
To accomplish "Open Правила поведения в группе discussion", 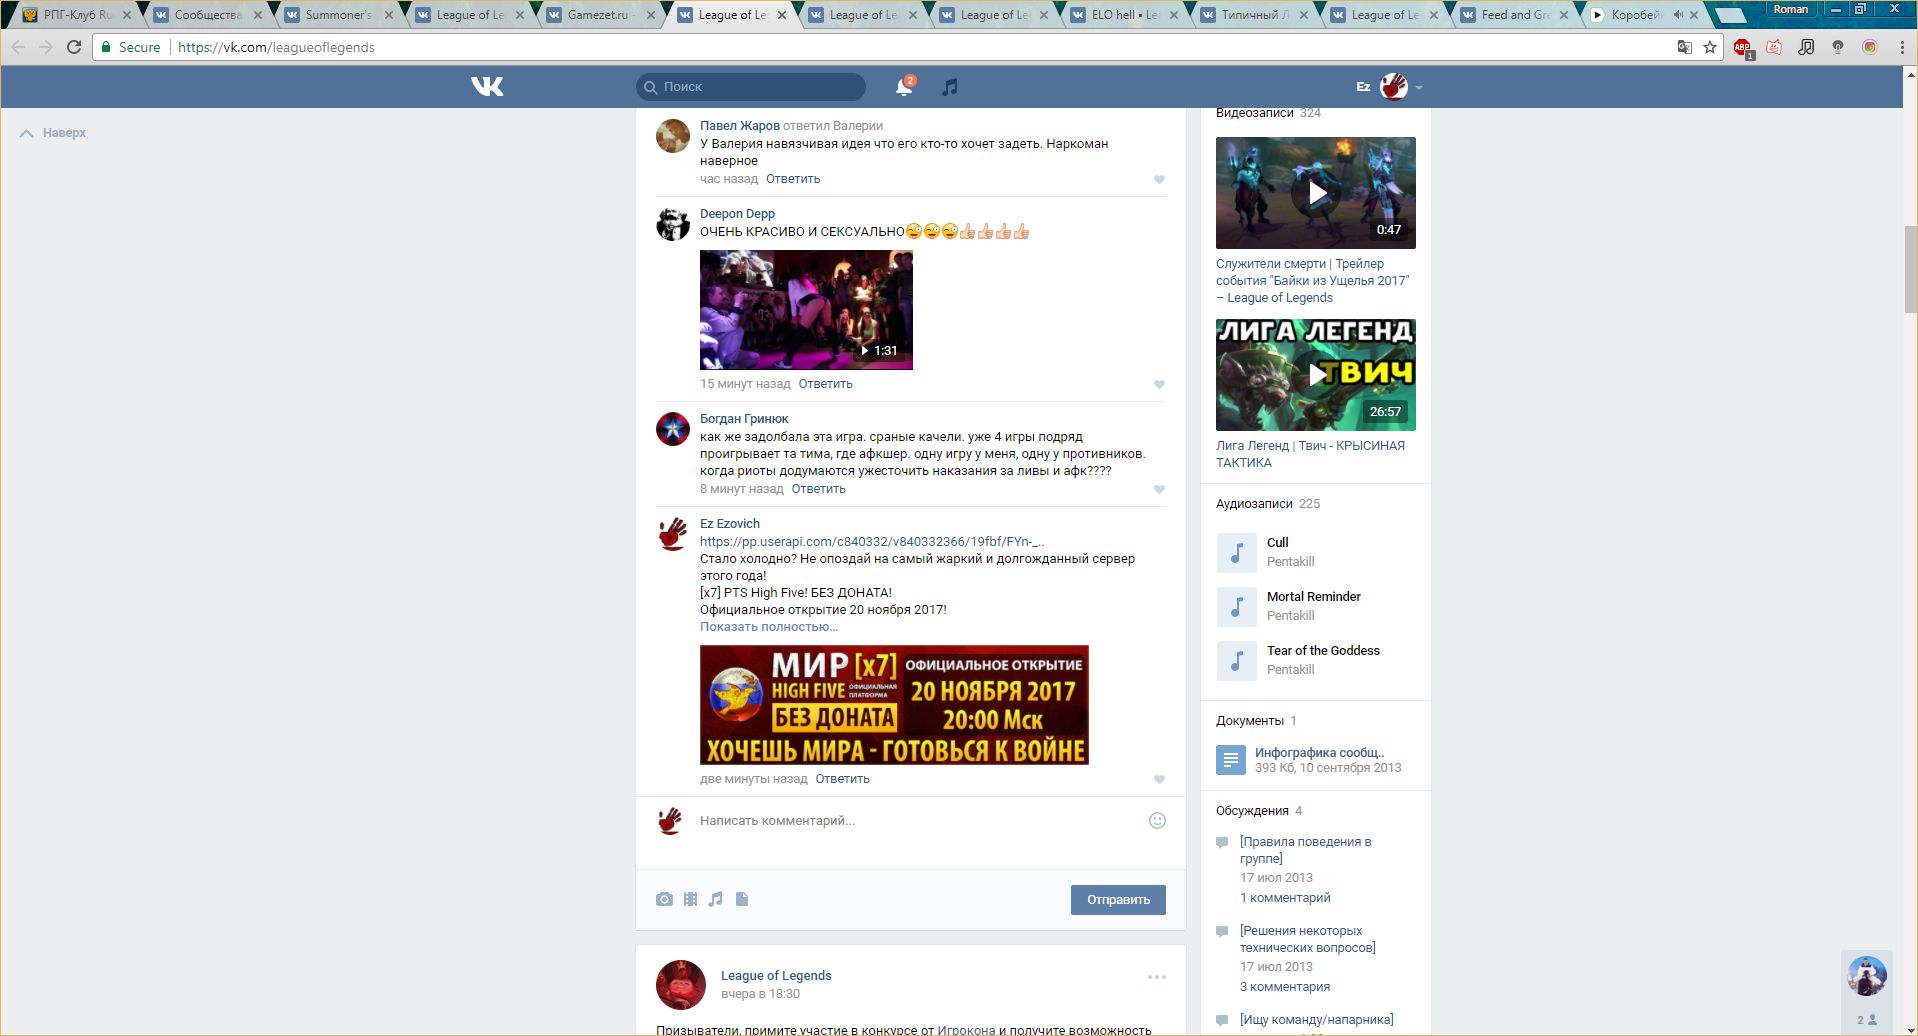I will click(1306, 850).
